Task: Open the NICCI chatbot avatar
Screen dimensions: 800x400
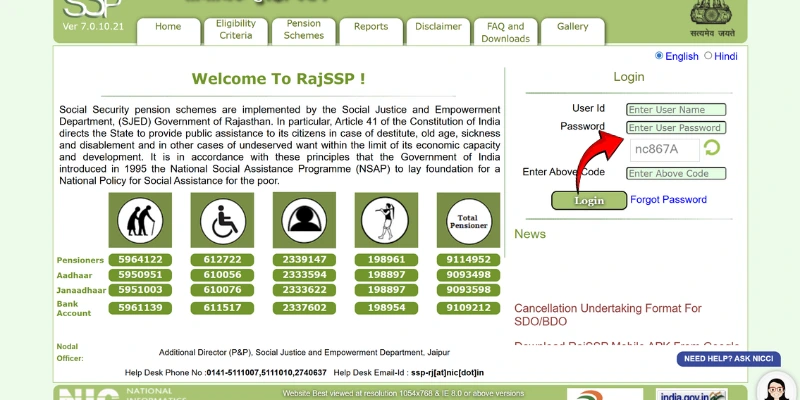Action: 777,388
